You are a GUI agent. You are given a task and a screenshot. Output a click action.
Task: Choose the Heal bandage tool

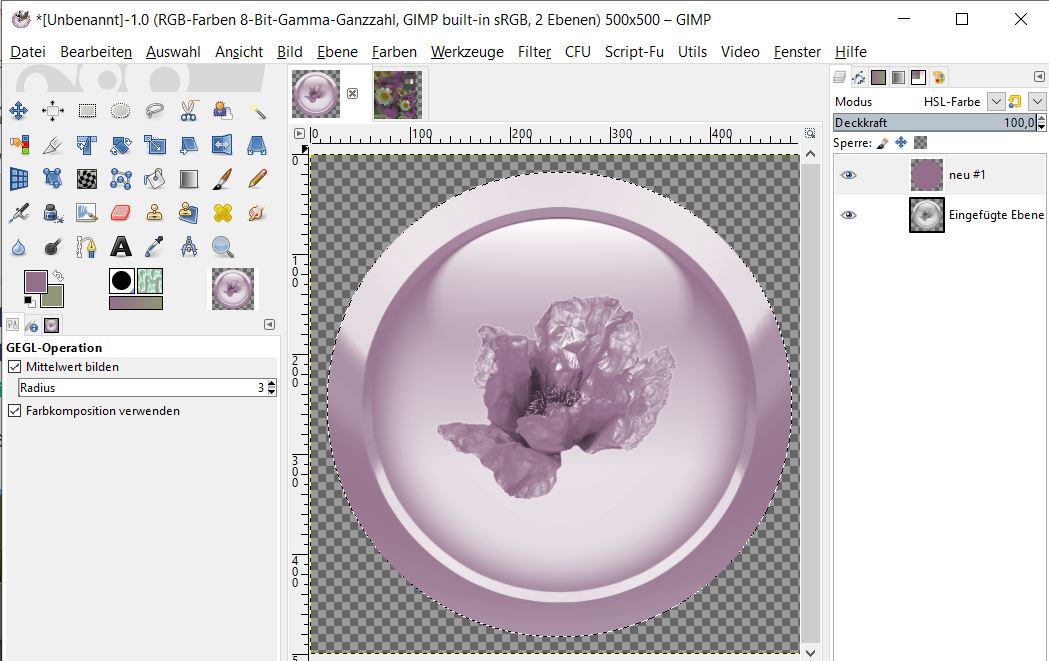coord(222,212)
